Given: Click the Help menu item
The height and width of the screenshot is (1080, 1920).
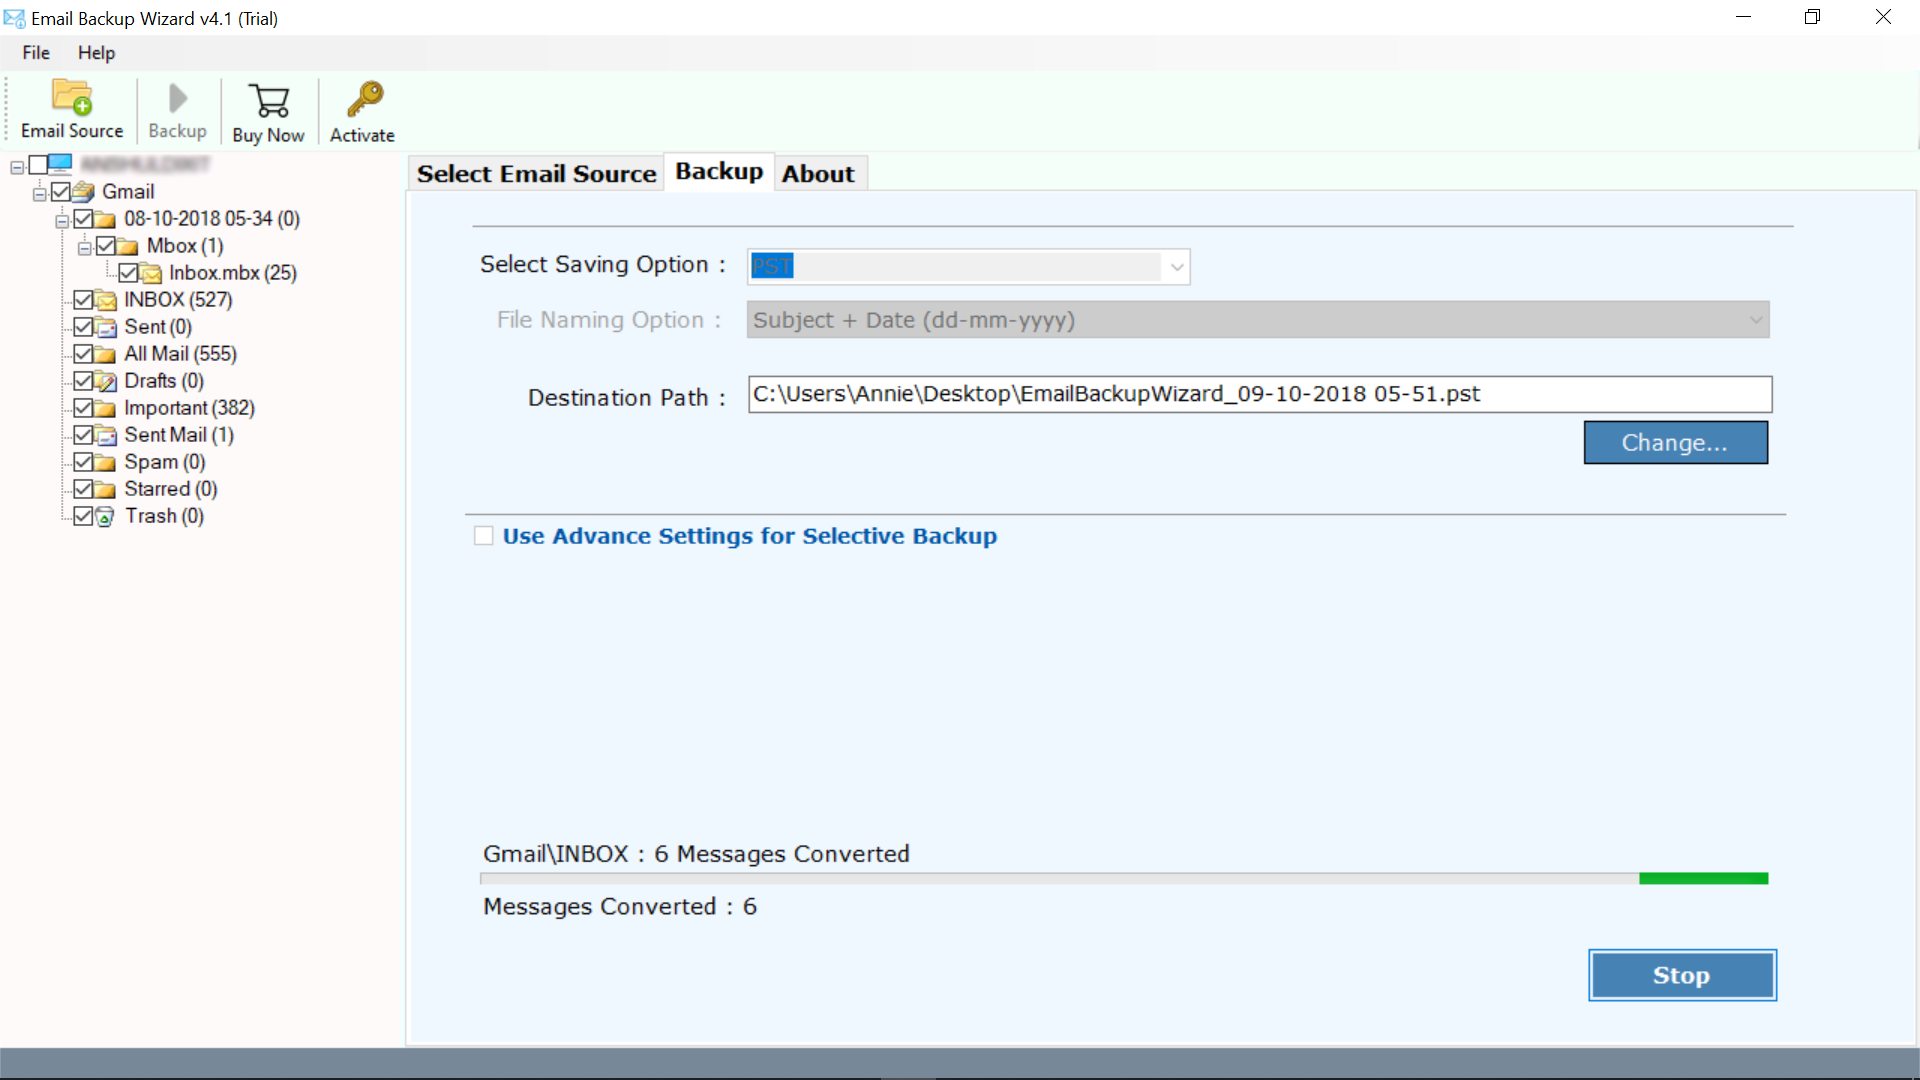Looking at the screenshot, I should (96, 53).
